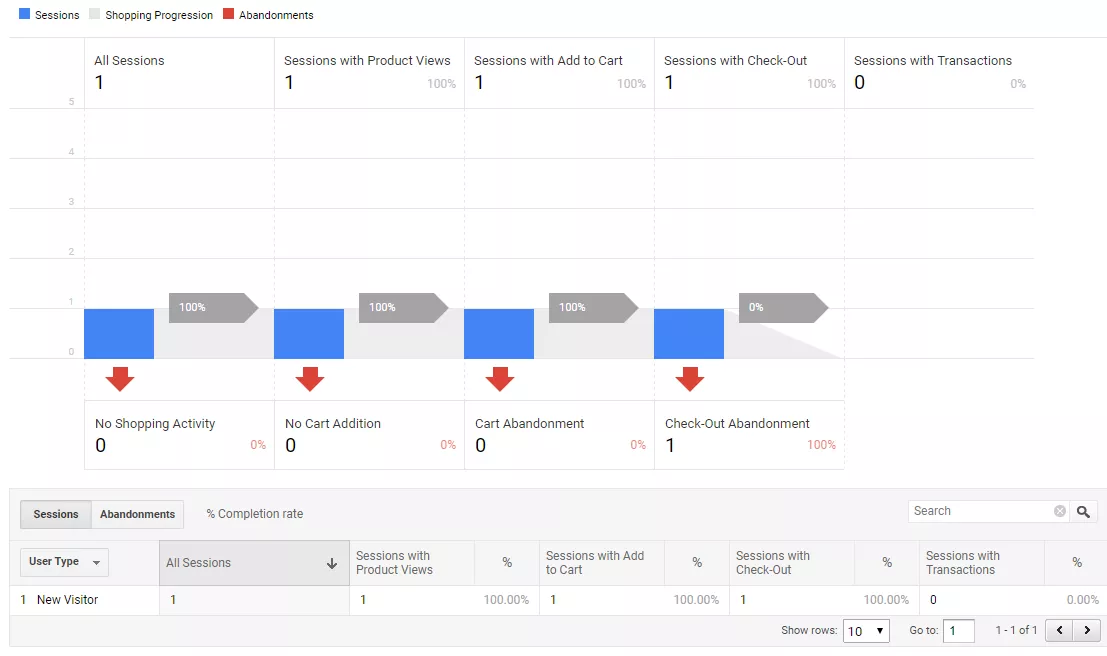
Task: Click the Cart Abandonment box
Action: tap(559, 435)
